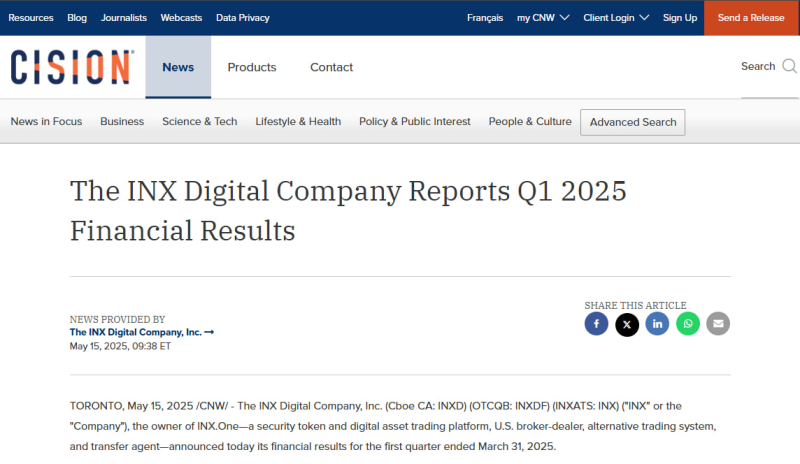This screenshot has width=800, height=464.
Task: Switch language to Français
Action: coord(485,18)
